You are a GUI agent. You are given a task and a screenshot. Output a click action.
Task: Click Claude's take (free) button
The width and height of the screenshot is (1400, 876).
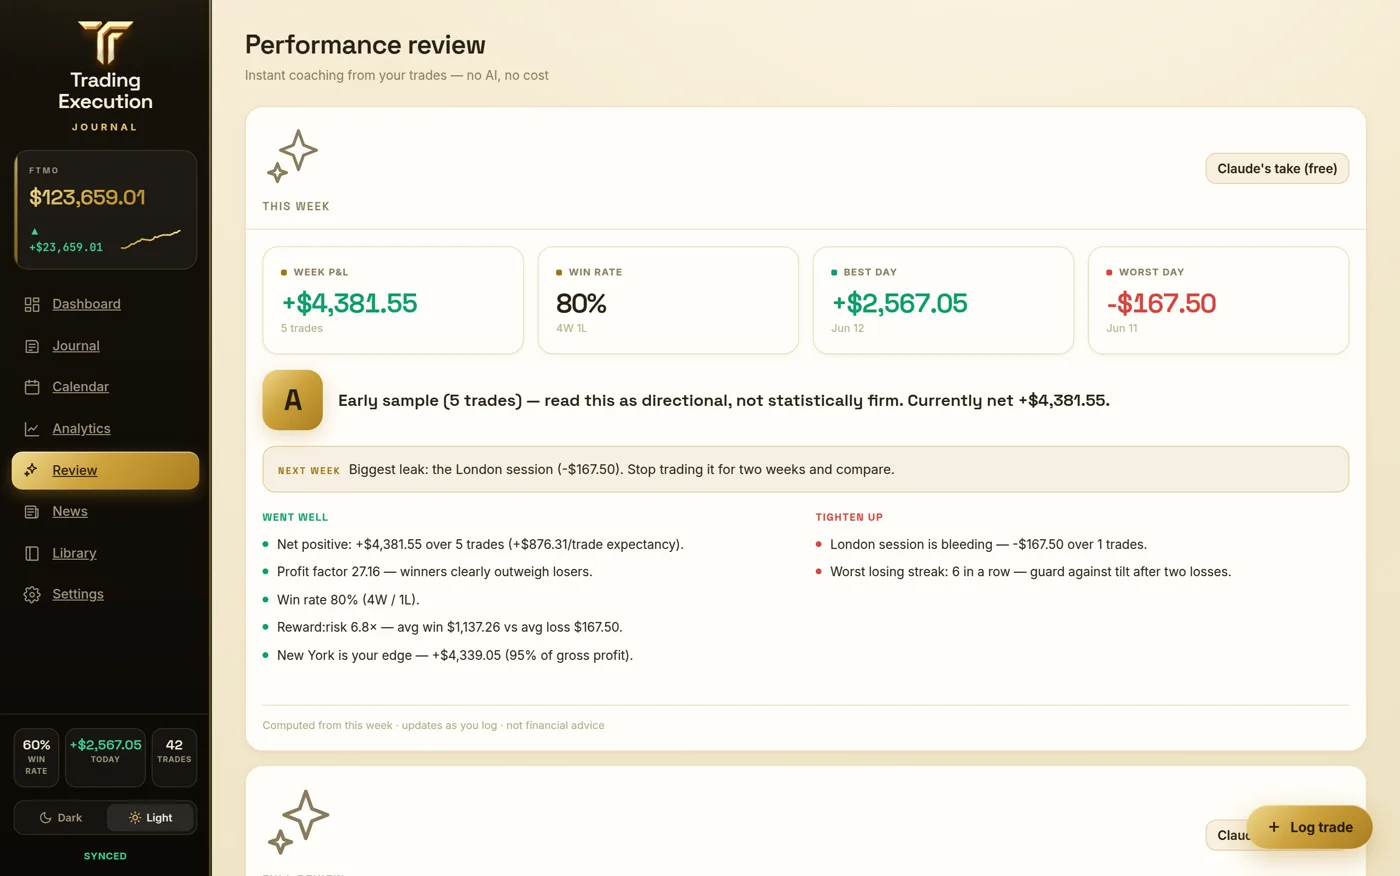pos(1277,168)
